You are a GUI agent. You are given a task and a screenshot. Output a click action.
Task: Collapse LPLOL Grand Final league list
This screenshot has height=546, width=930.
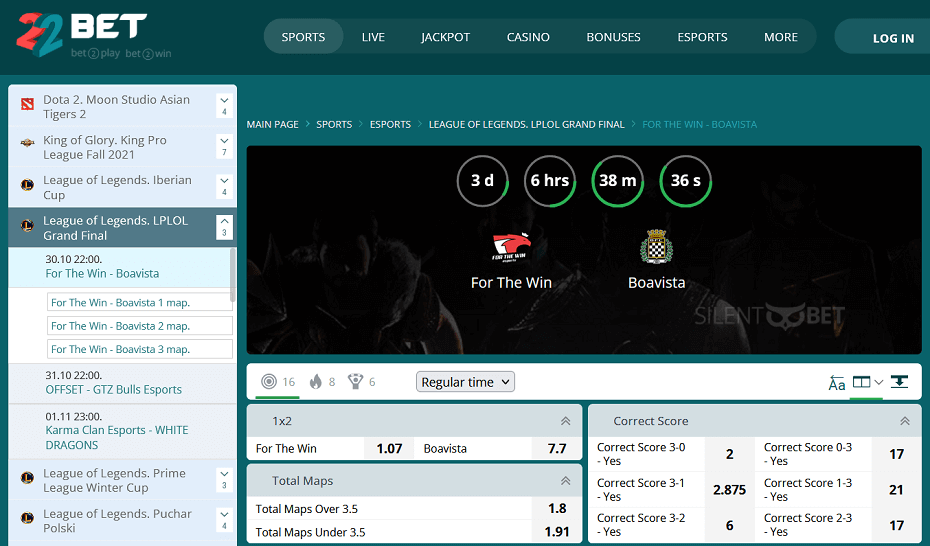click(224, 227)
